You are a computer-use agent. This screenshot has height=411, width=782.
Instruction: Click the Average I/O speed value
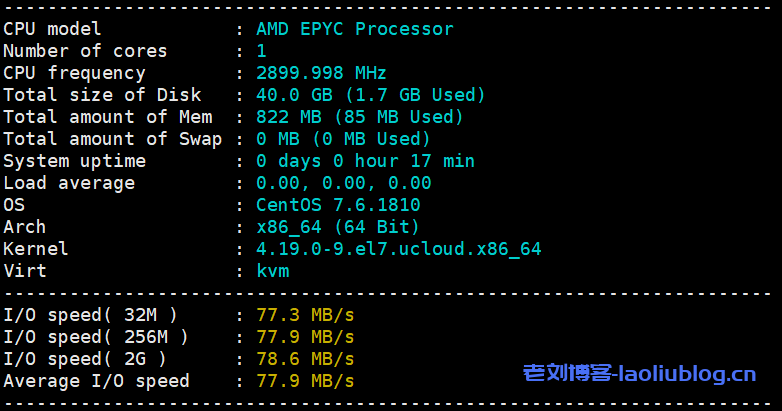305,381
